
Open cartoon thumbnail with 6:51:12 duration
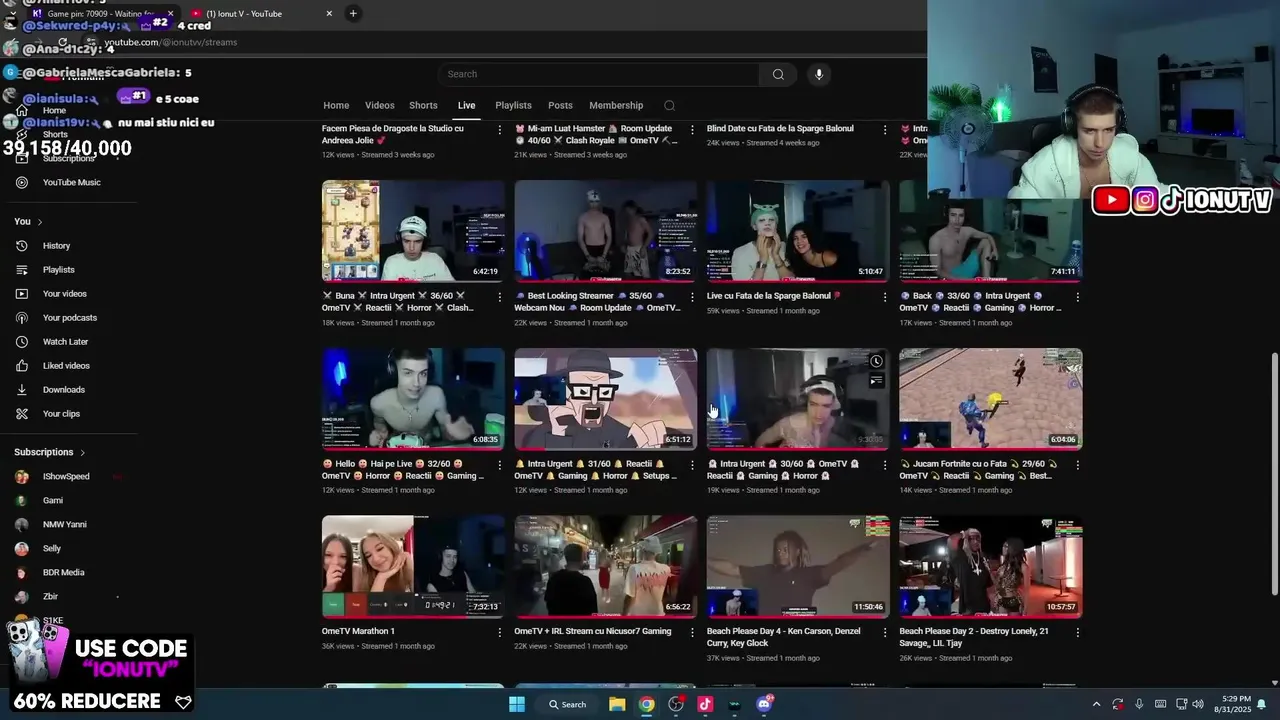[606, 399]
